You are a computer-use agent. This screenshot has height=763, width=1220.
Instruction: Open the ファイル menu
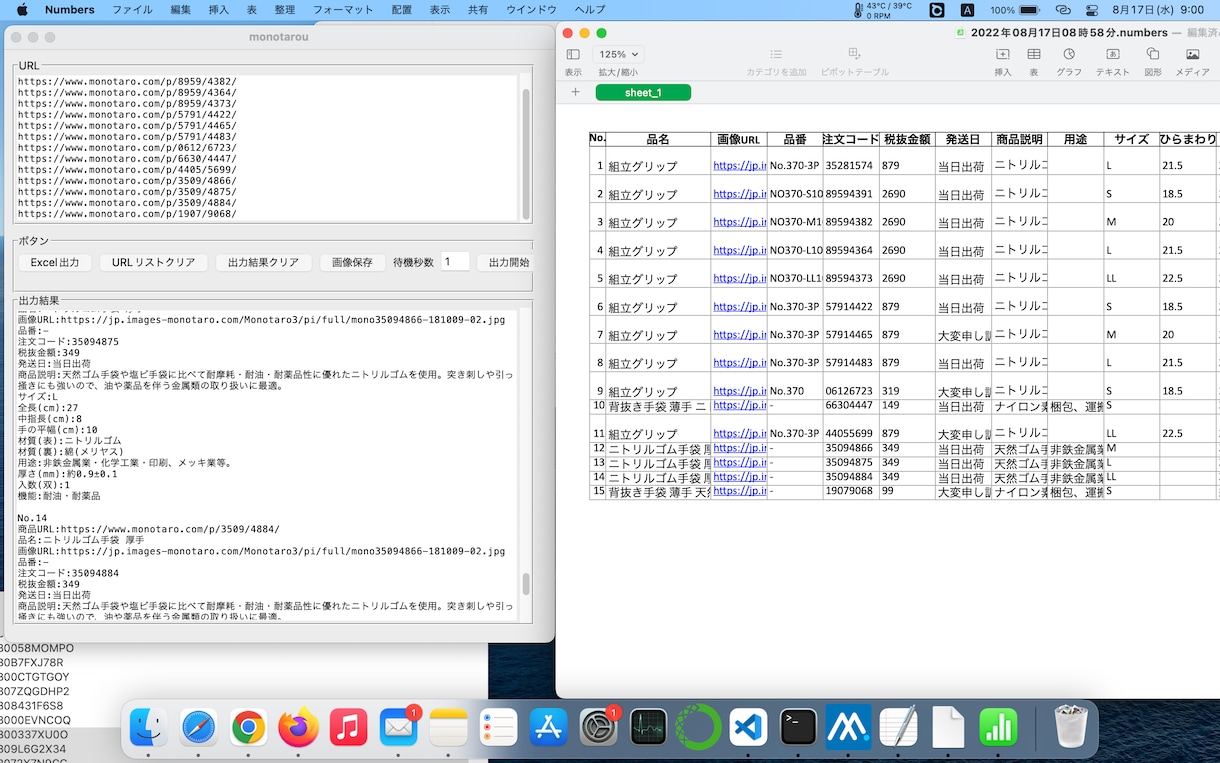click(x=132, y=10)
